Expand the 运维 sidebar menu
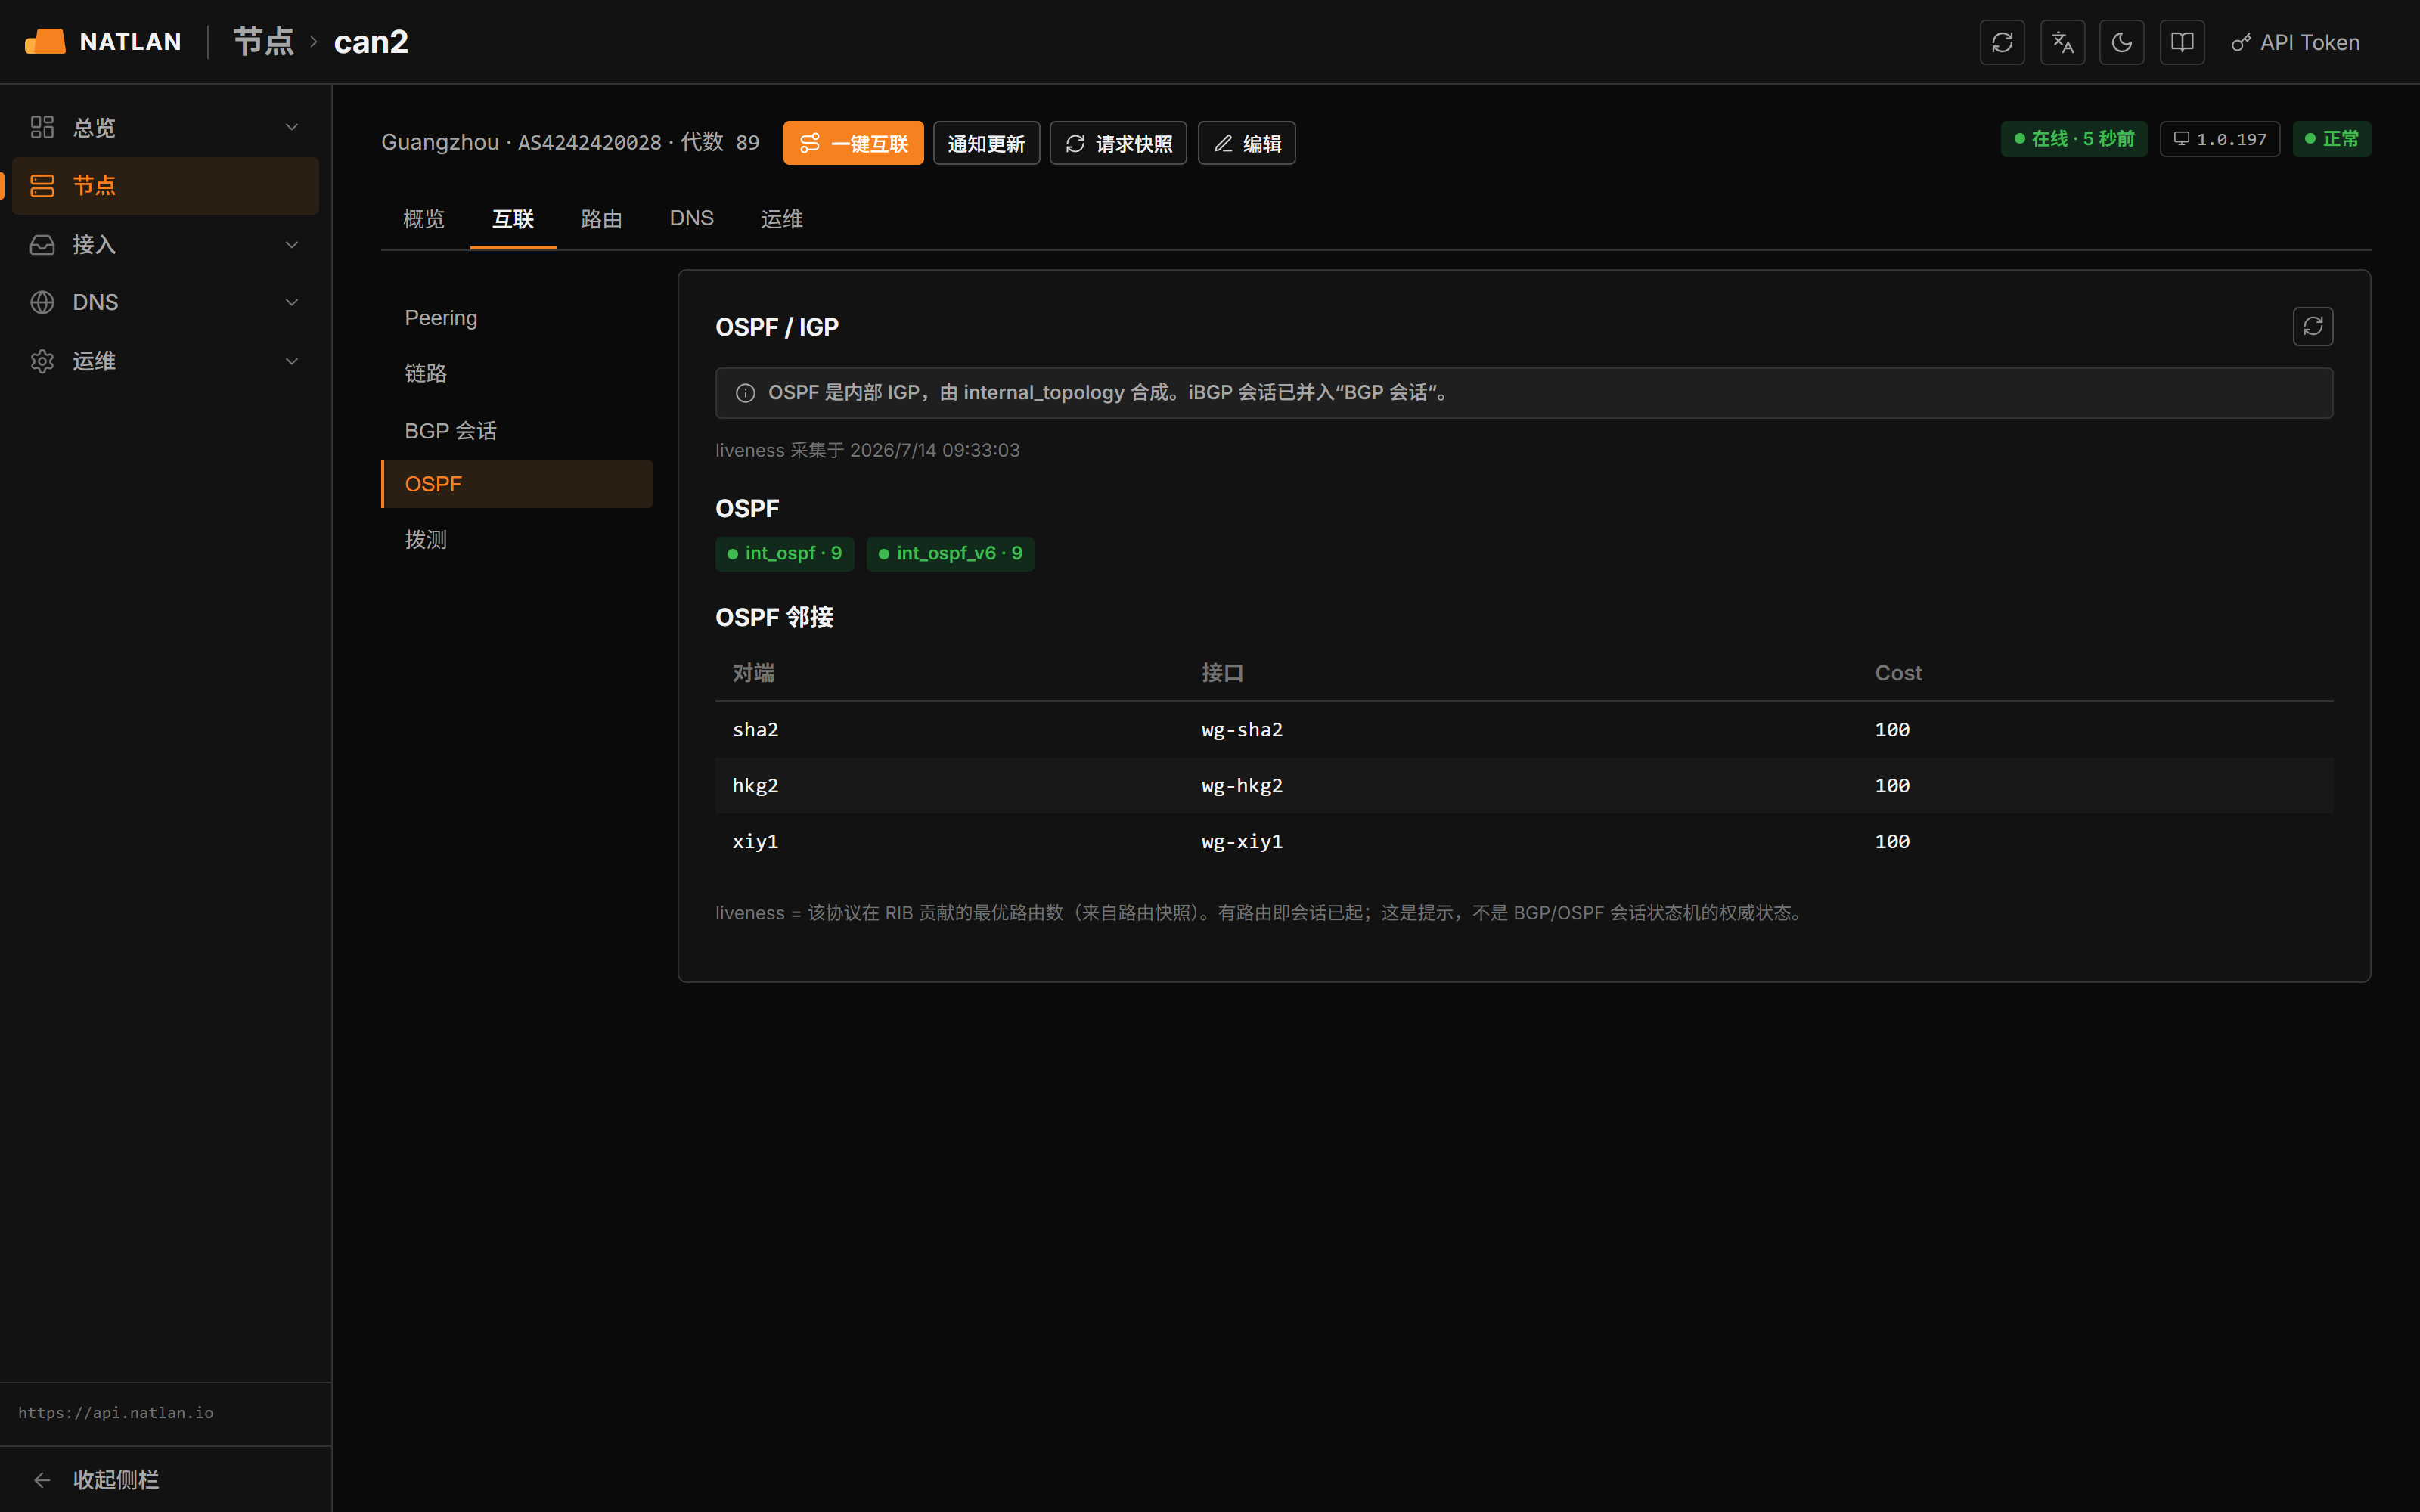This screenshot has height=1512, width=2420. 165,361
